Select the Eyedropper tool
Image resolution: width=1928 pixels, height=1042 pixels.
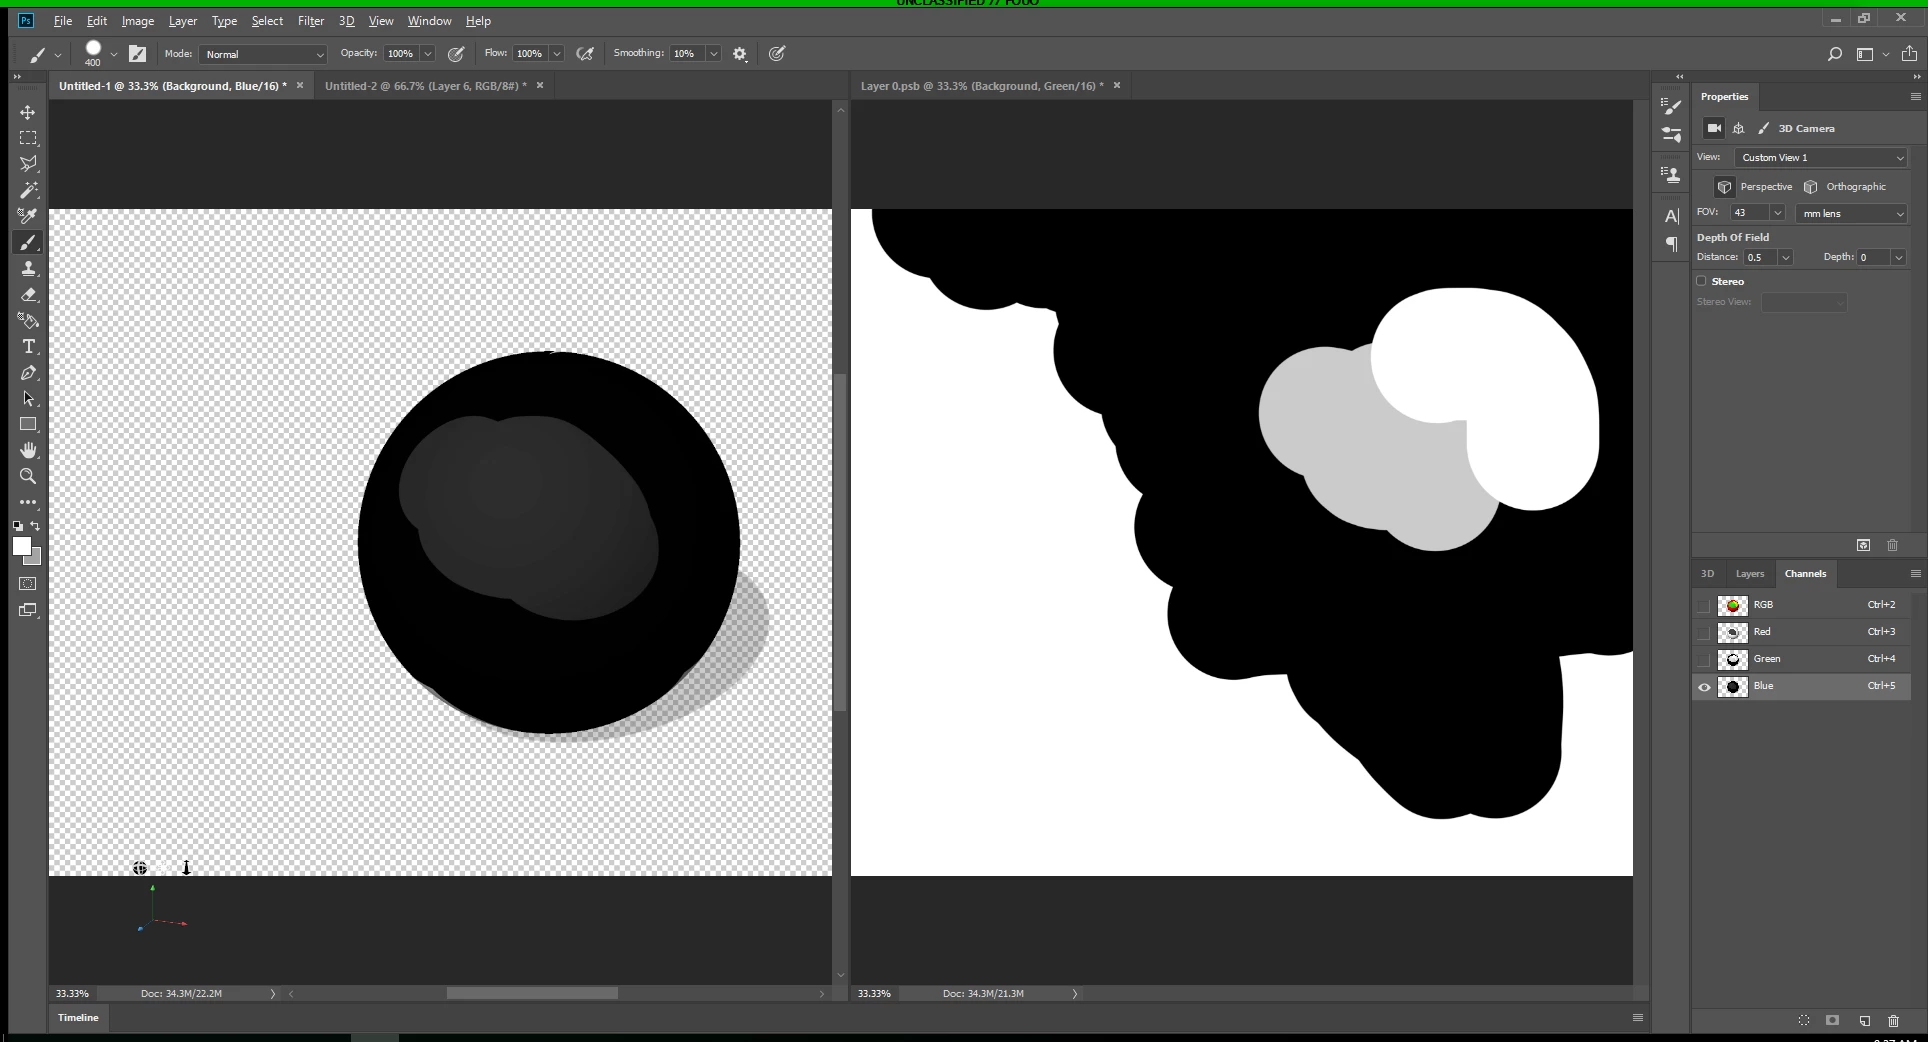[28, 216]
